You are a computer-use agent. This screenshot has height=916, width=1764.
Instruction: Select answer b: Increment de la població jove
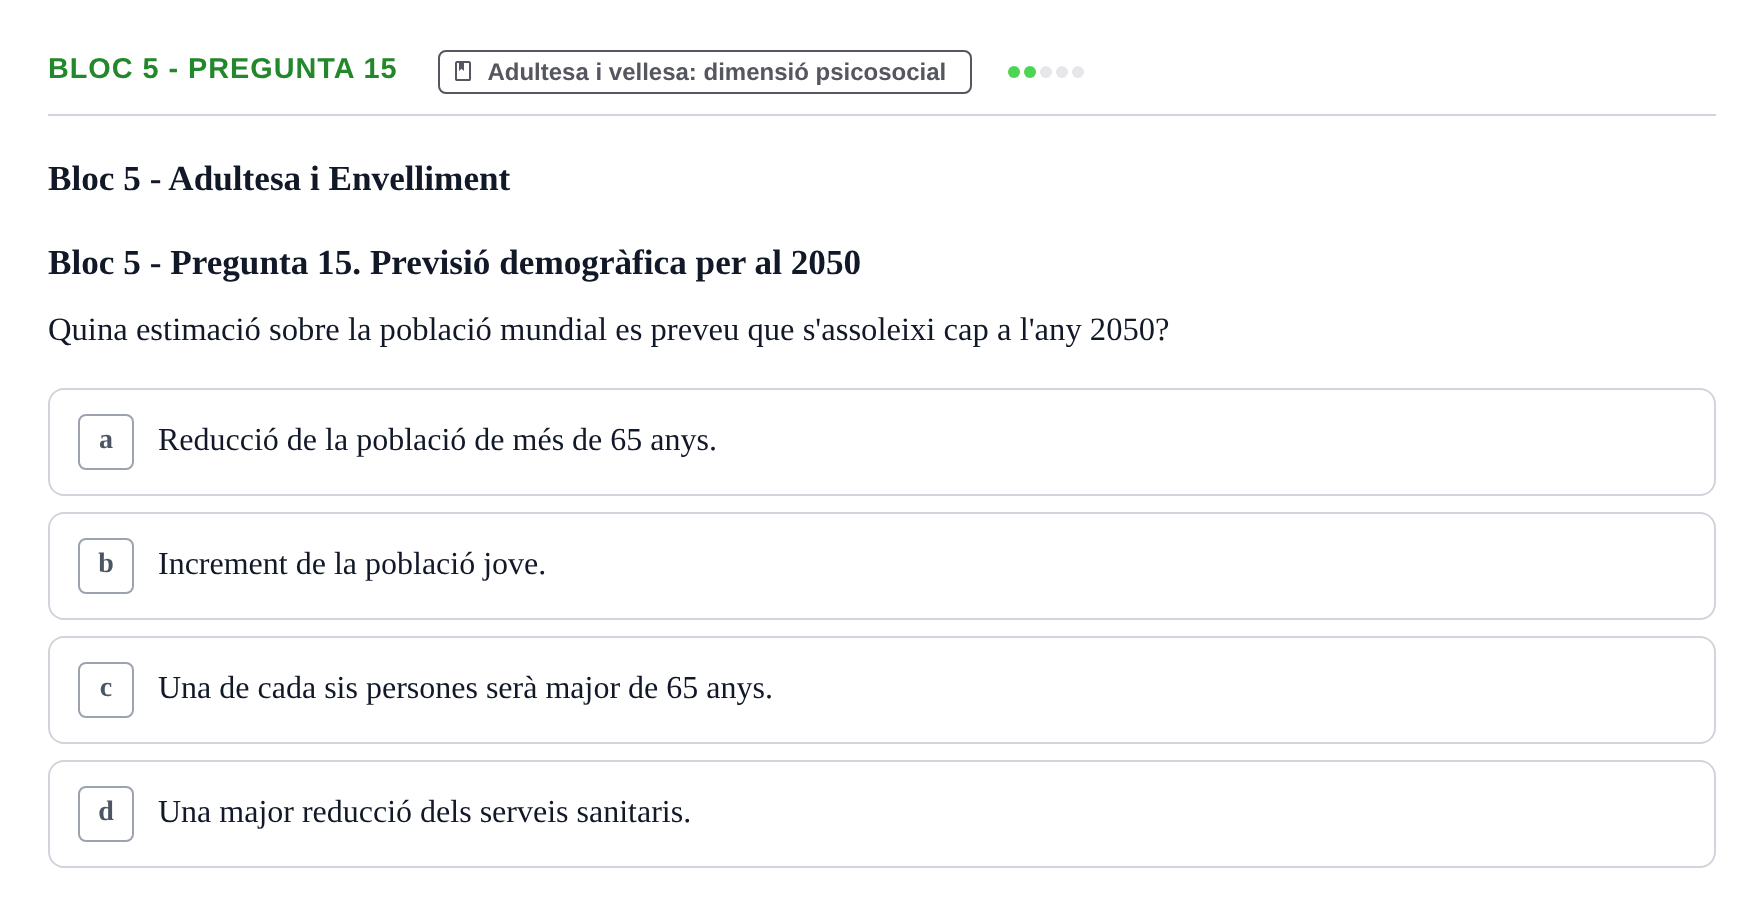pos(882,566)
